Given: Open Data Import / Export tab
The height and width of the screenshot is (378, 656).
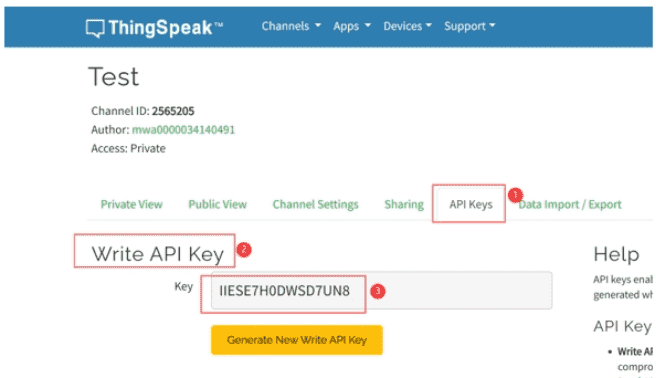Looking at the screenshot, I should 570,204.
